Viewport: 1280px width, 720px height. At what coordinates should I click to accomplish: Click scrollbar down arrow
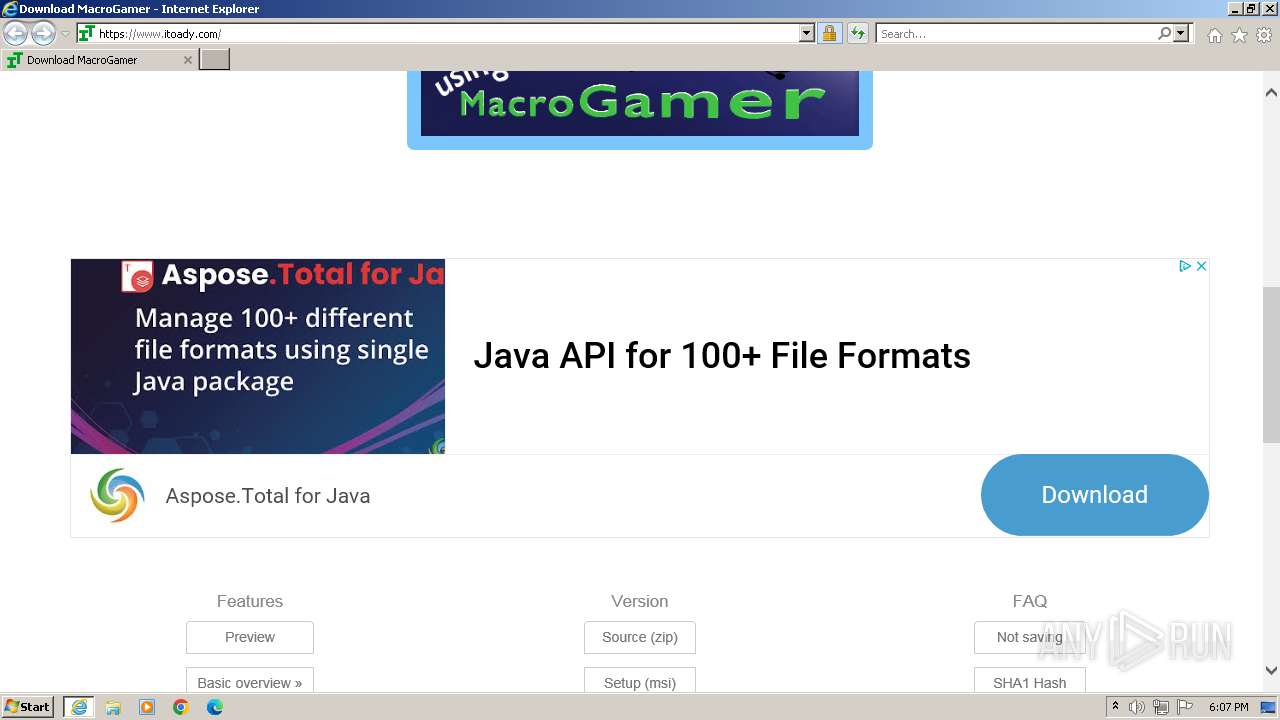[x=1271, y=671]
